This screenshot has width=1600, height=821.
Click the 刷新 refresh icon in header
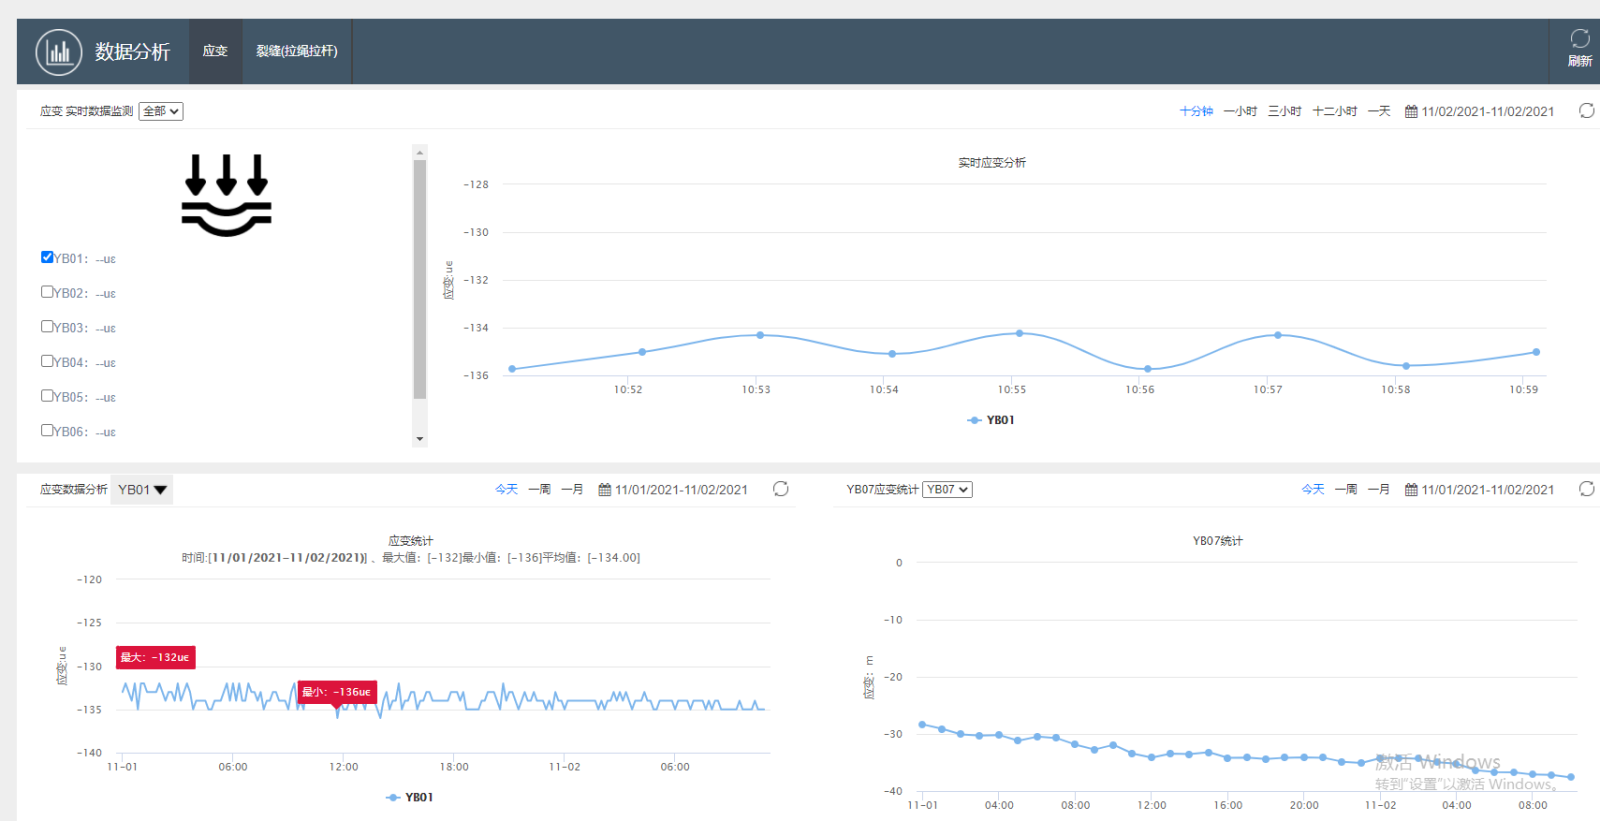[x=1580, y=39]
